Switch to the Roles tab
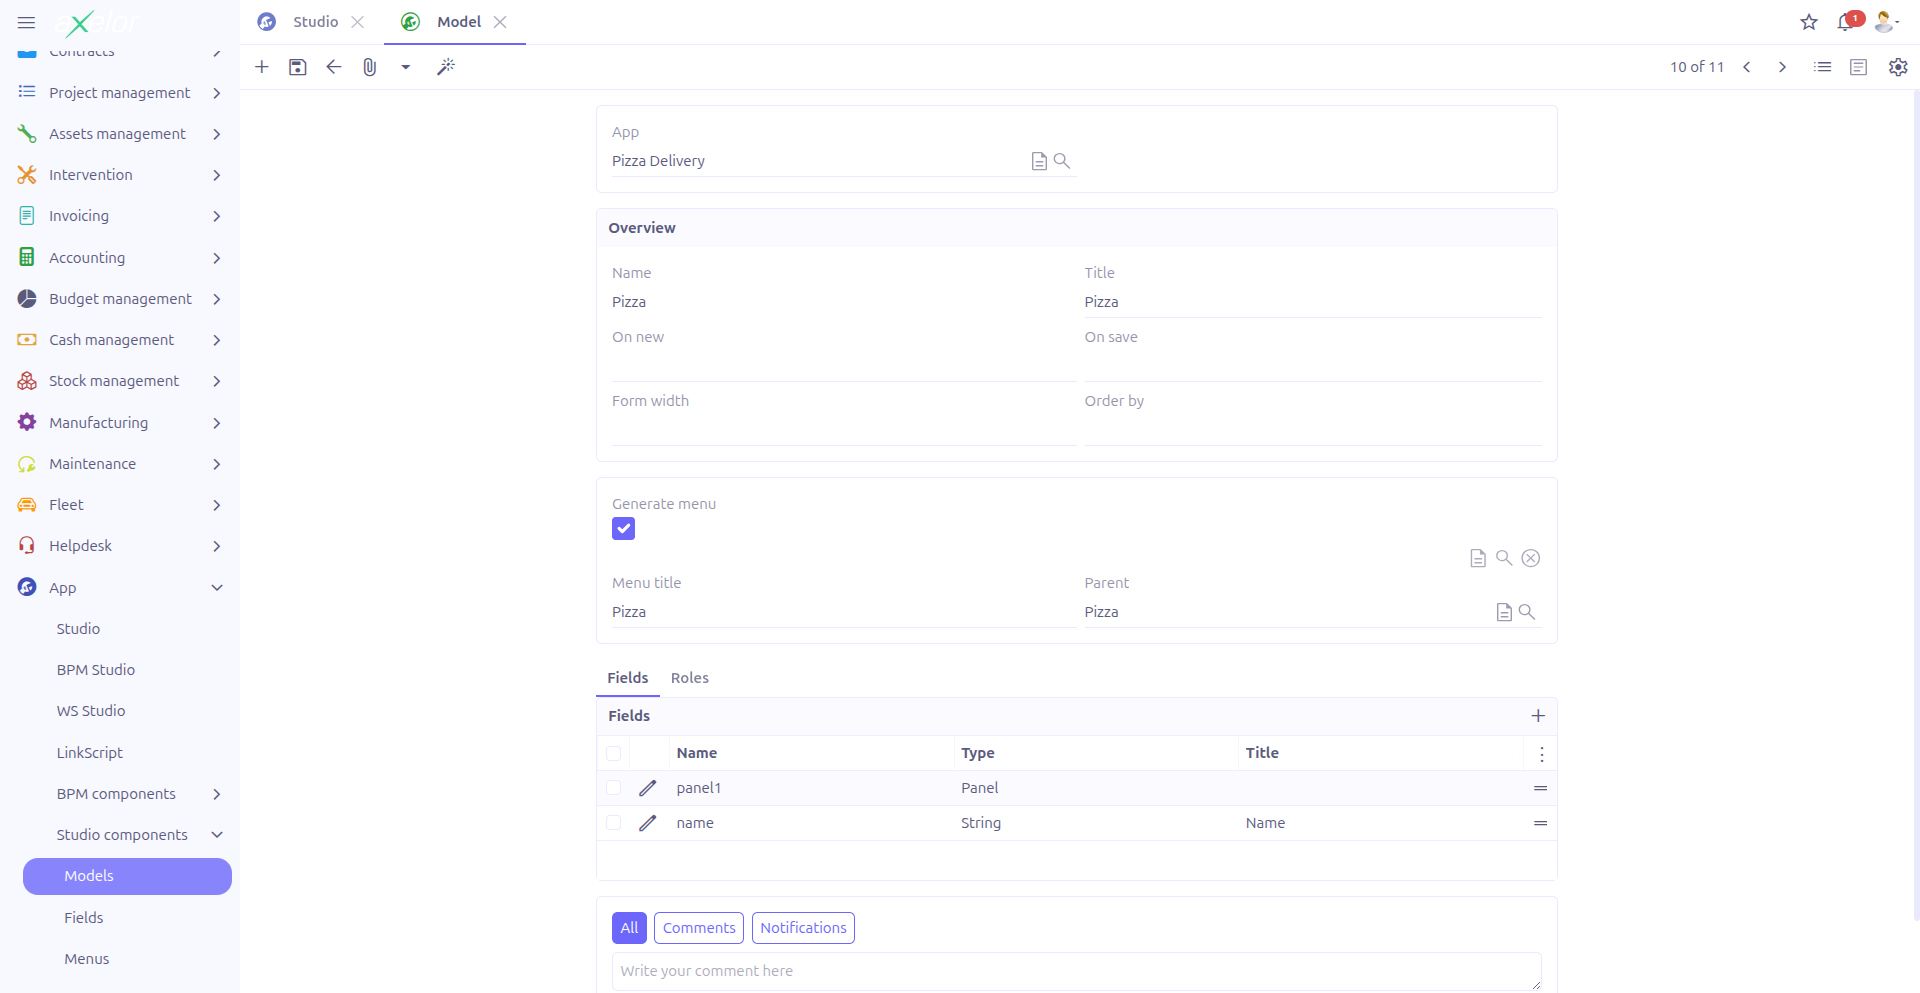Screen dimensions: 1920x993 coord(689,678)
